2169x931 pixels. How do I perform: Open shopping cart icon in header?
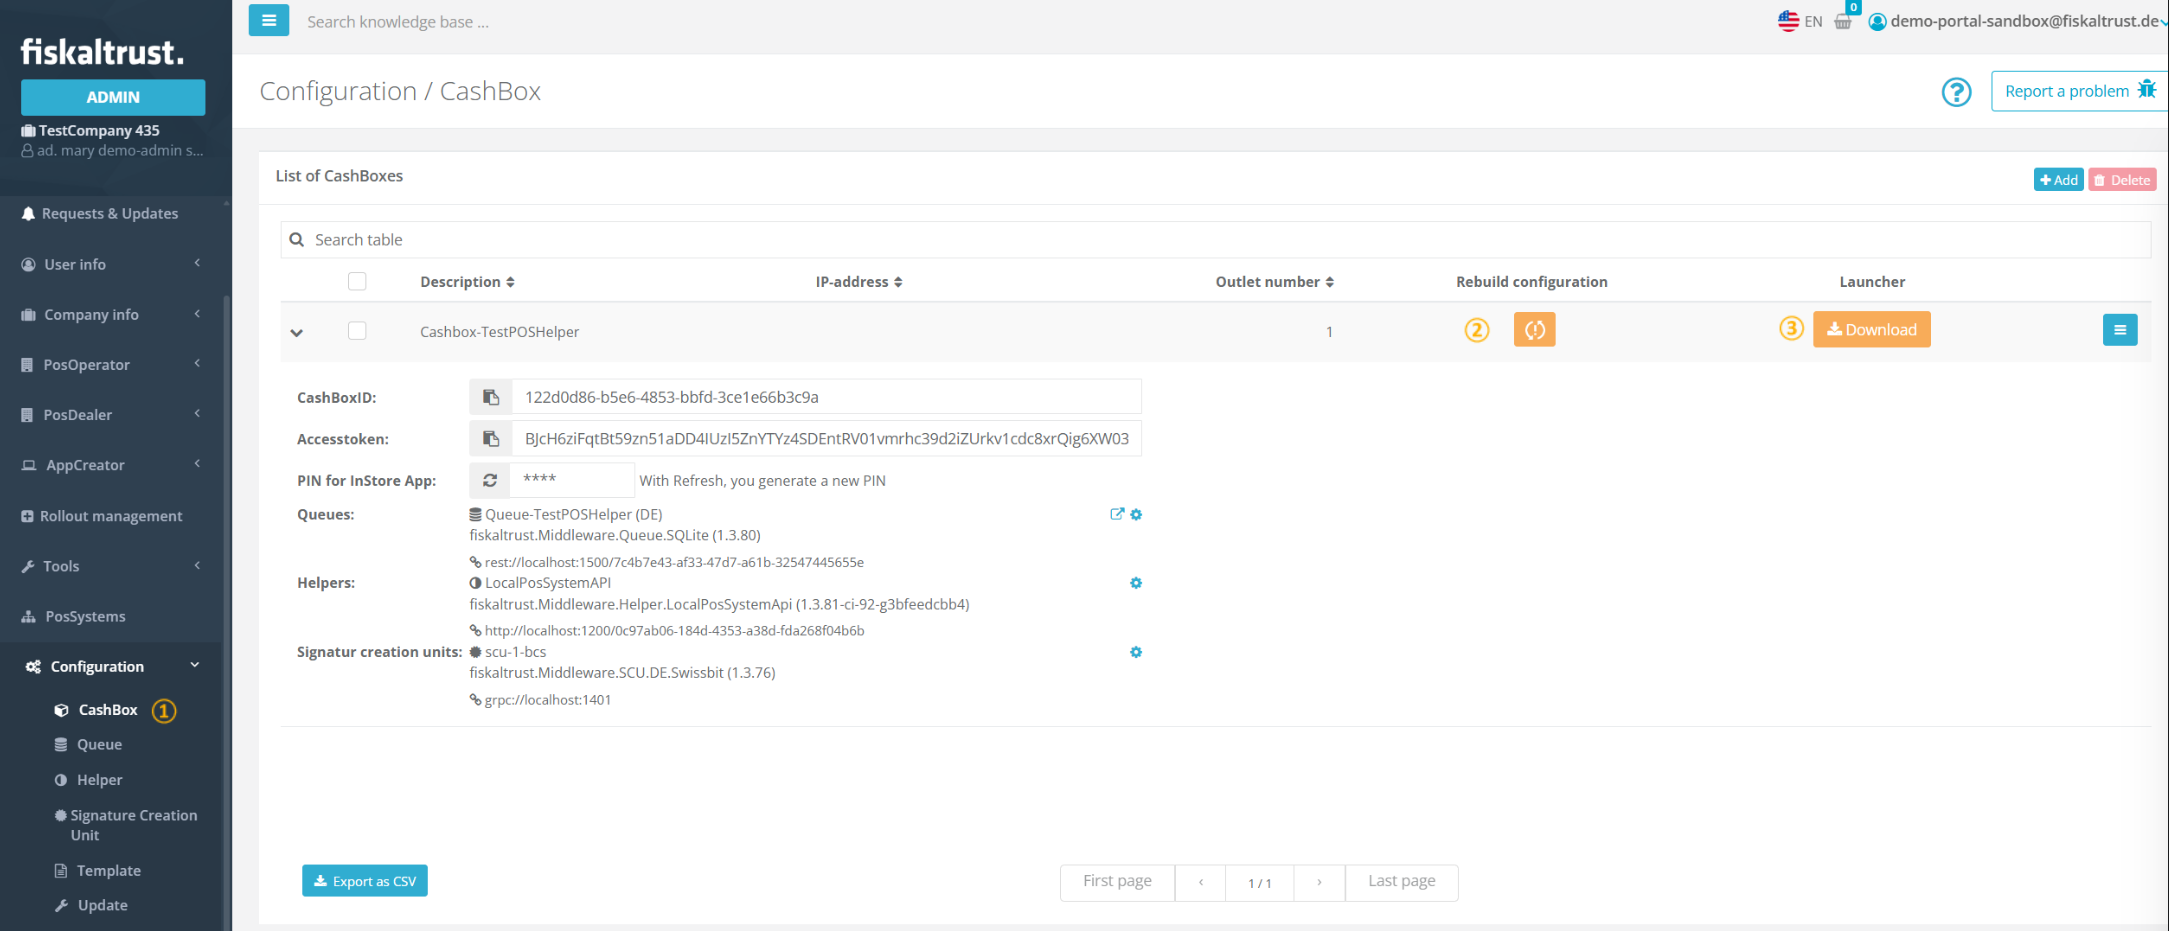1843,22
